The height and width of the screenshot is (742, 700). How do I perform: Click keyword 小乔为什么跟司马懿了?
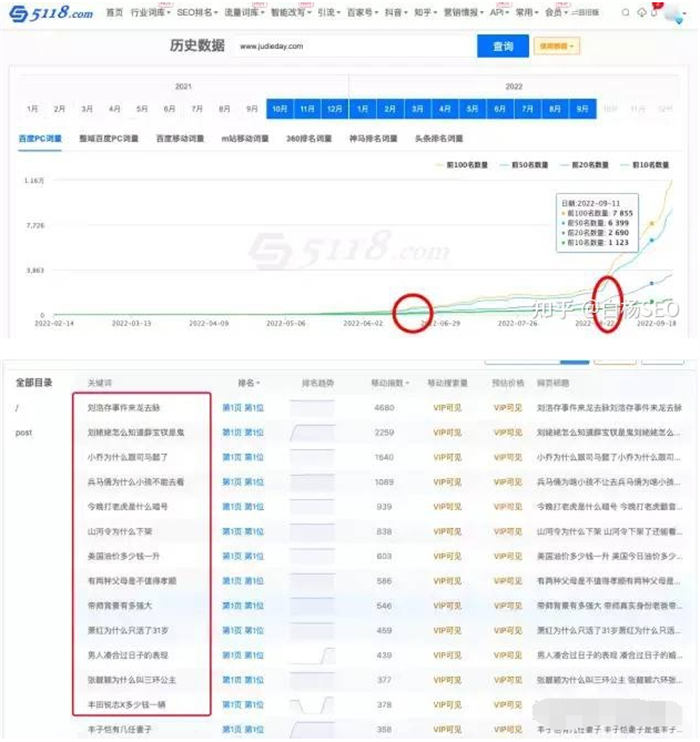tap(127, 458)
